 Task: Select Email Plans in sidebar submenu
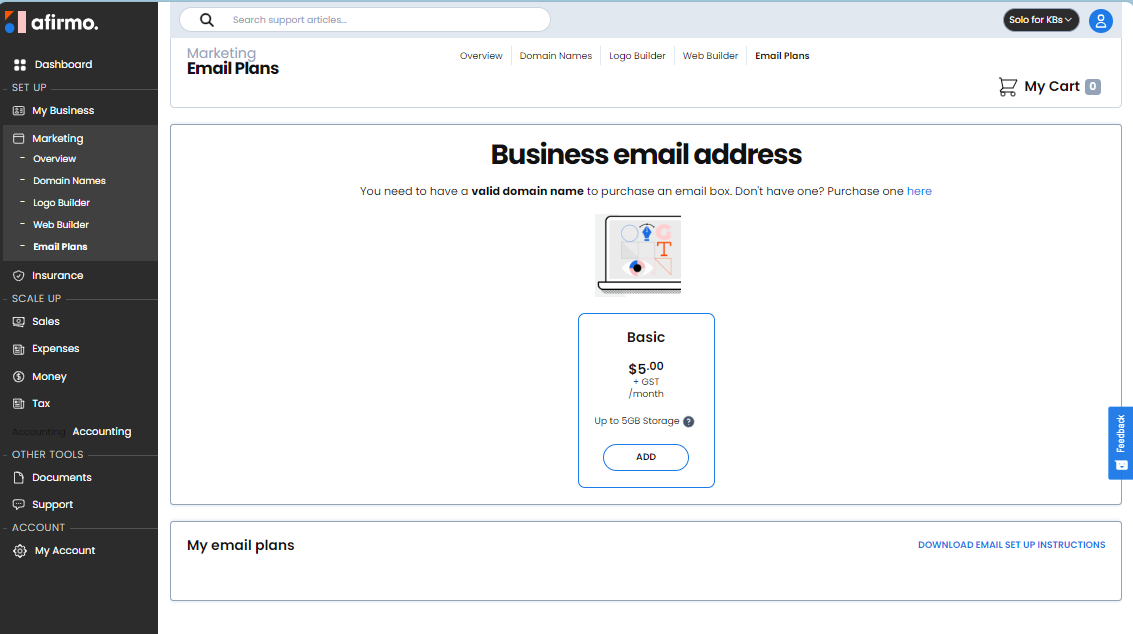click(60, 247)
